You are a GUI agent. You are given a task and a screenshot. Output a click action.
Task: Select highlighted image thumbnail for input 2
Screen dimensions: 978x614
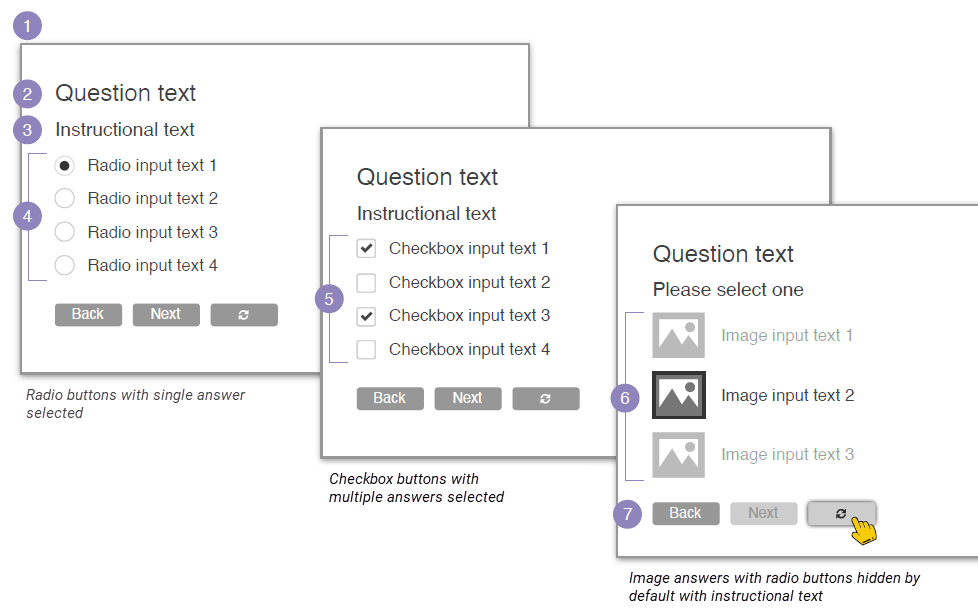point(679,395)
